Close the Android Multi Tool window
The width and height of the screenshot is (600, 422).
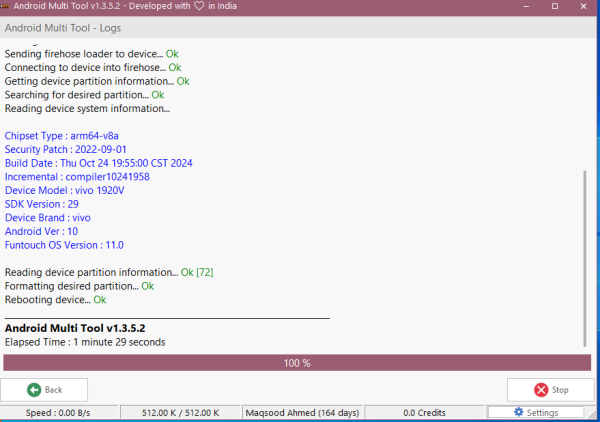coord(584,7)
